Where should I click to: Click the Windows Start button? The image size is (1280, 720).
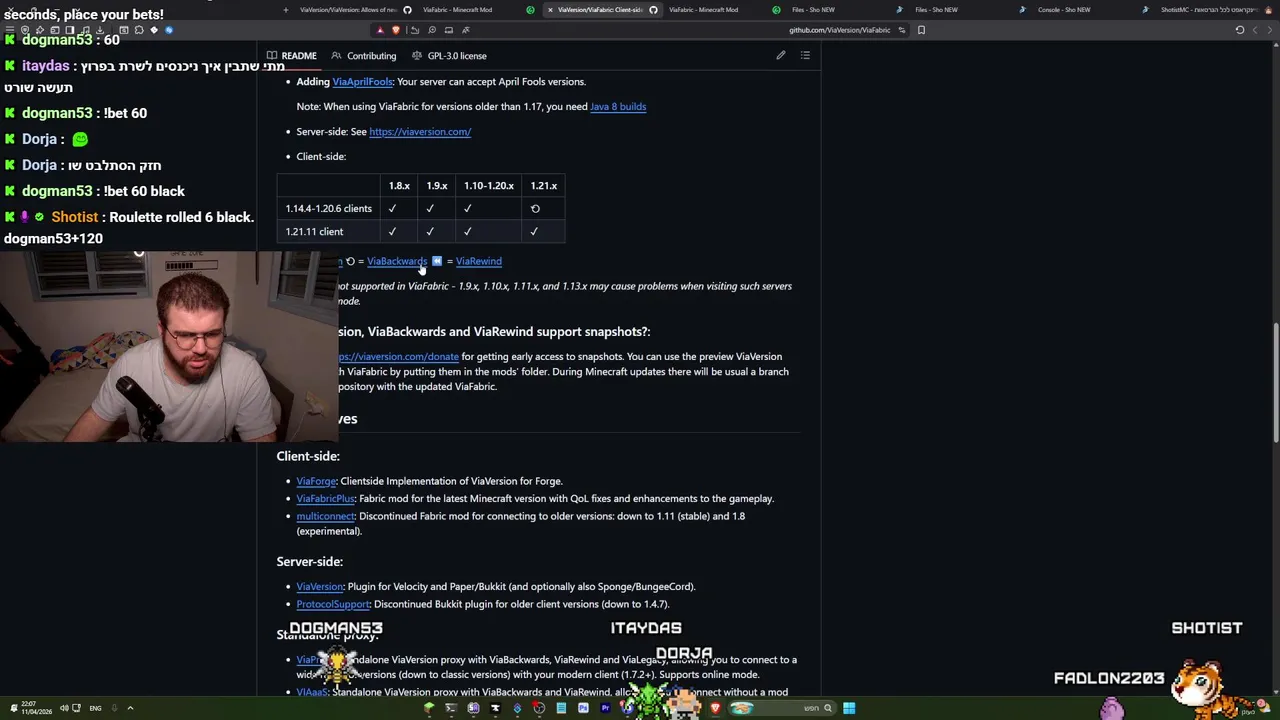pyautogui.click(x=849, y=708)
